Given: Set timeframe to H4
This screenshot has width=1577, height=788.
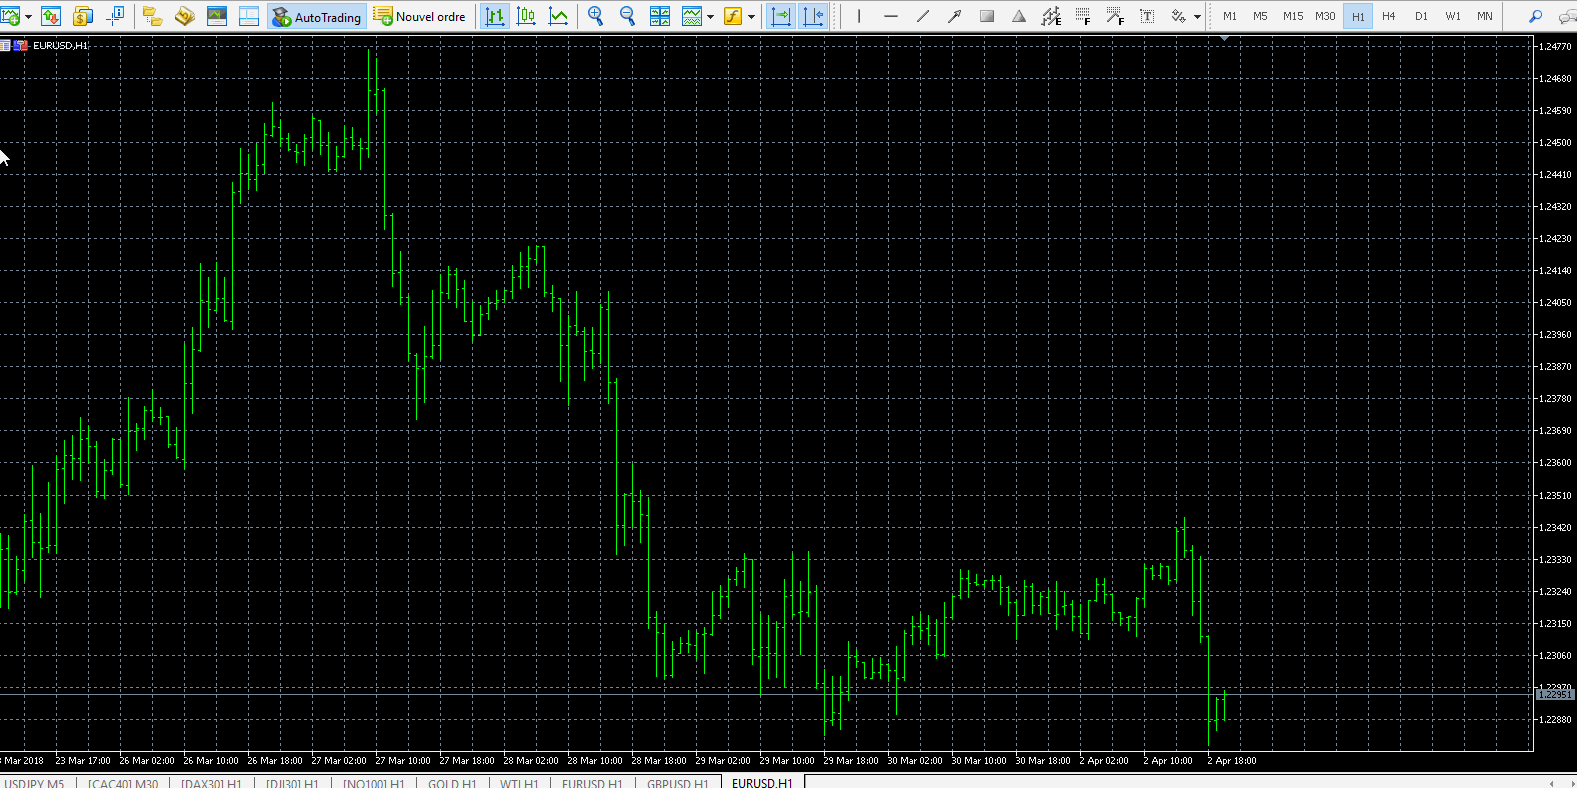Looking at the screenshot, I should click(x=1388, y=16).
